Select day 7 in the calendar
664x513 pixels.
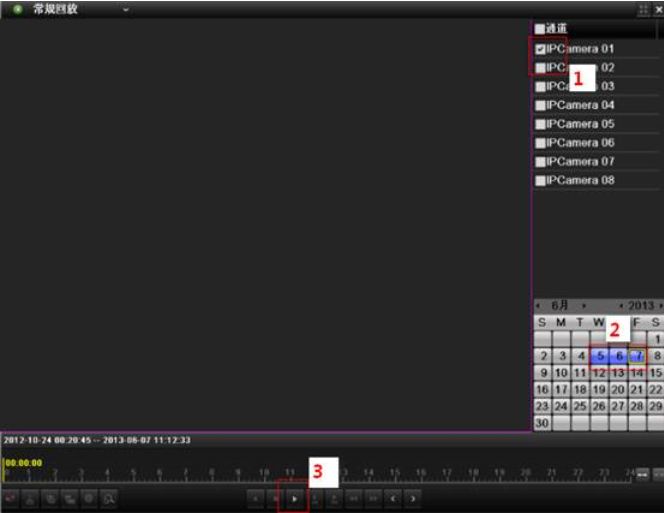[x=637, y=356]
